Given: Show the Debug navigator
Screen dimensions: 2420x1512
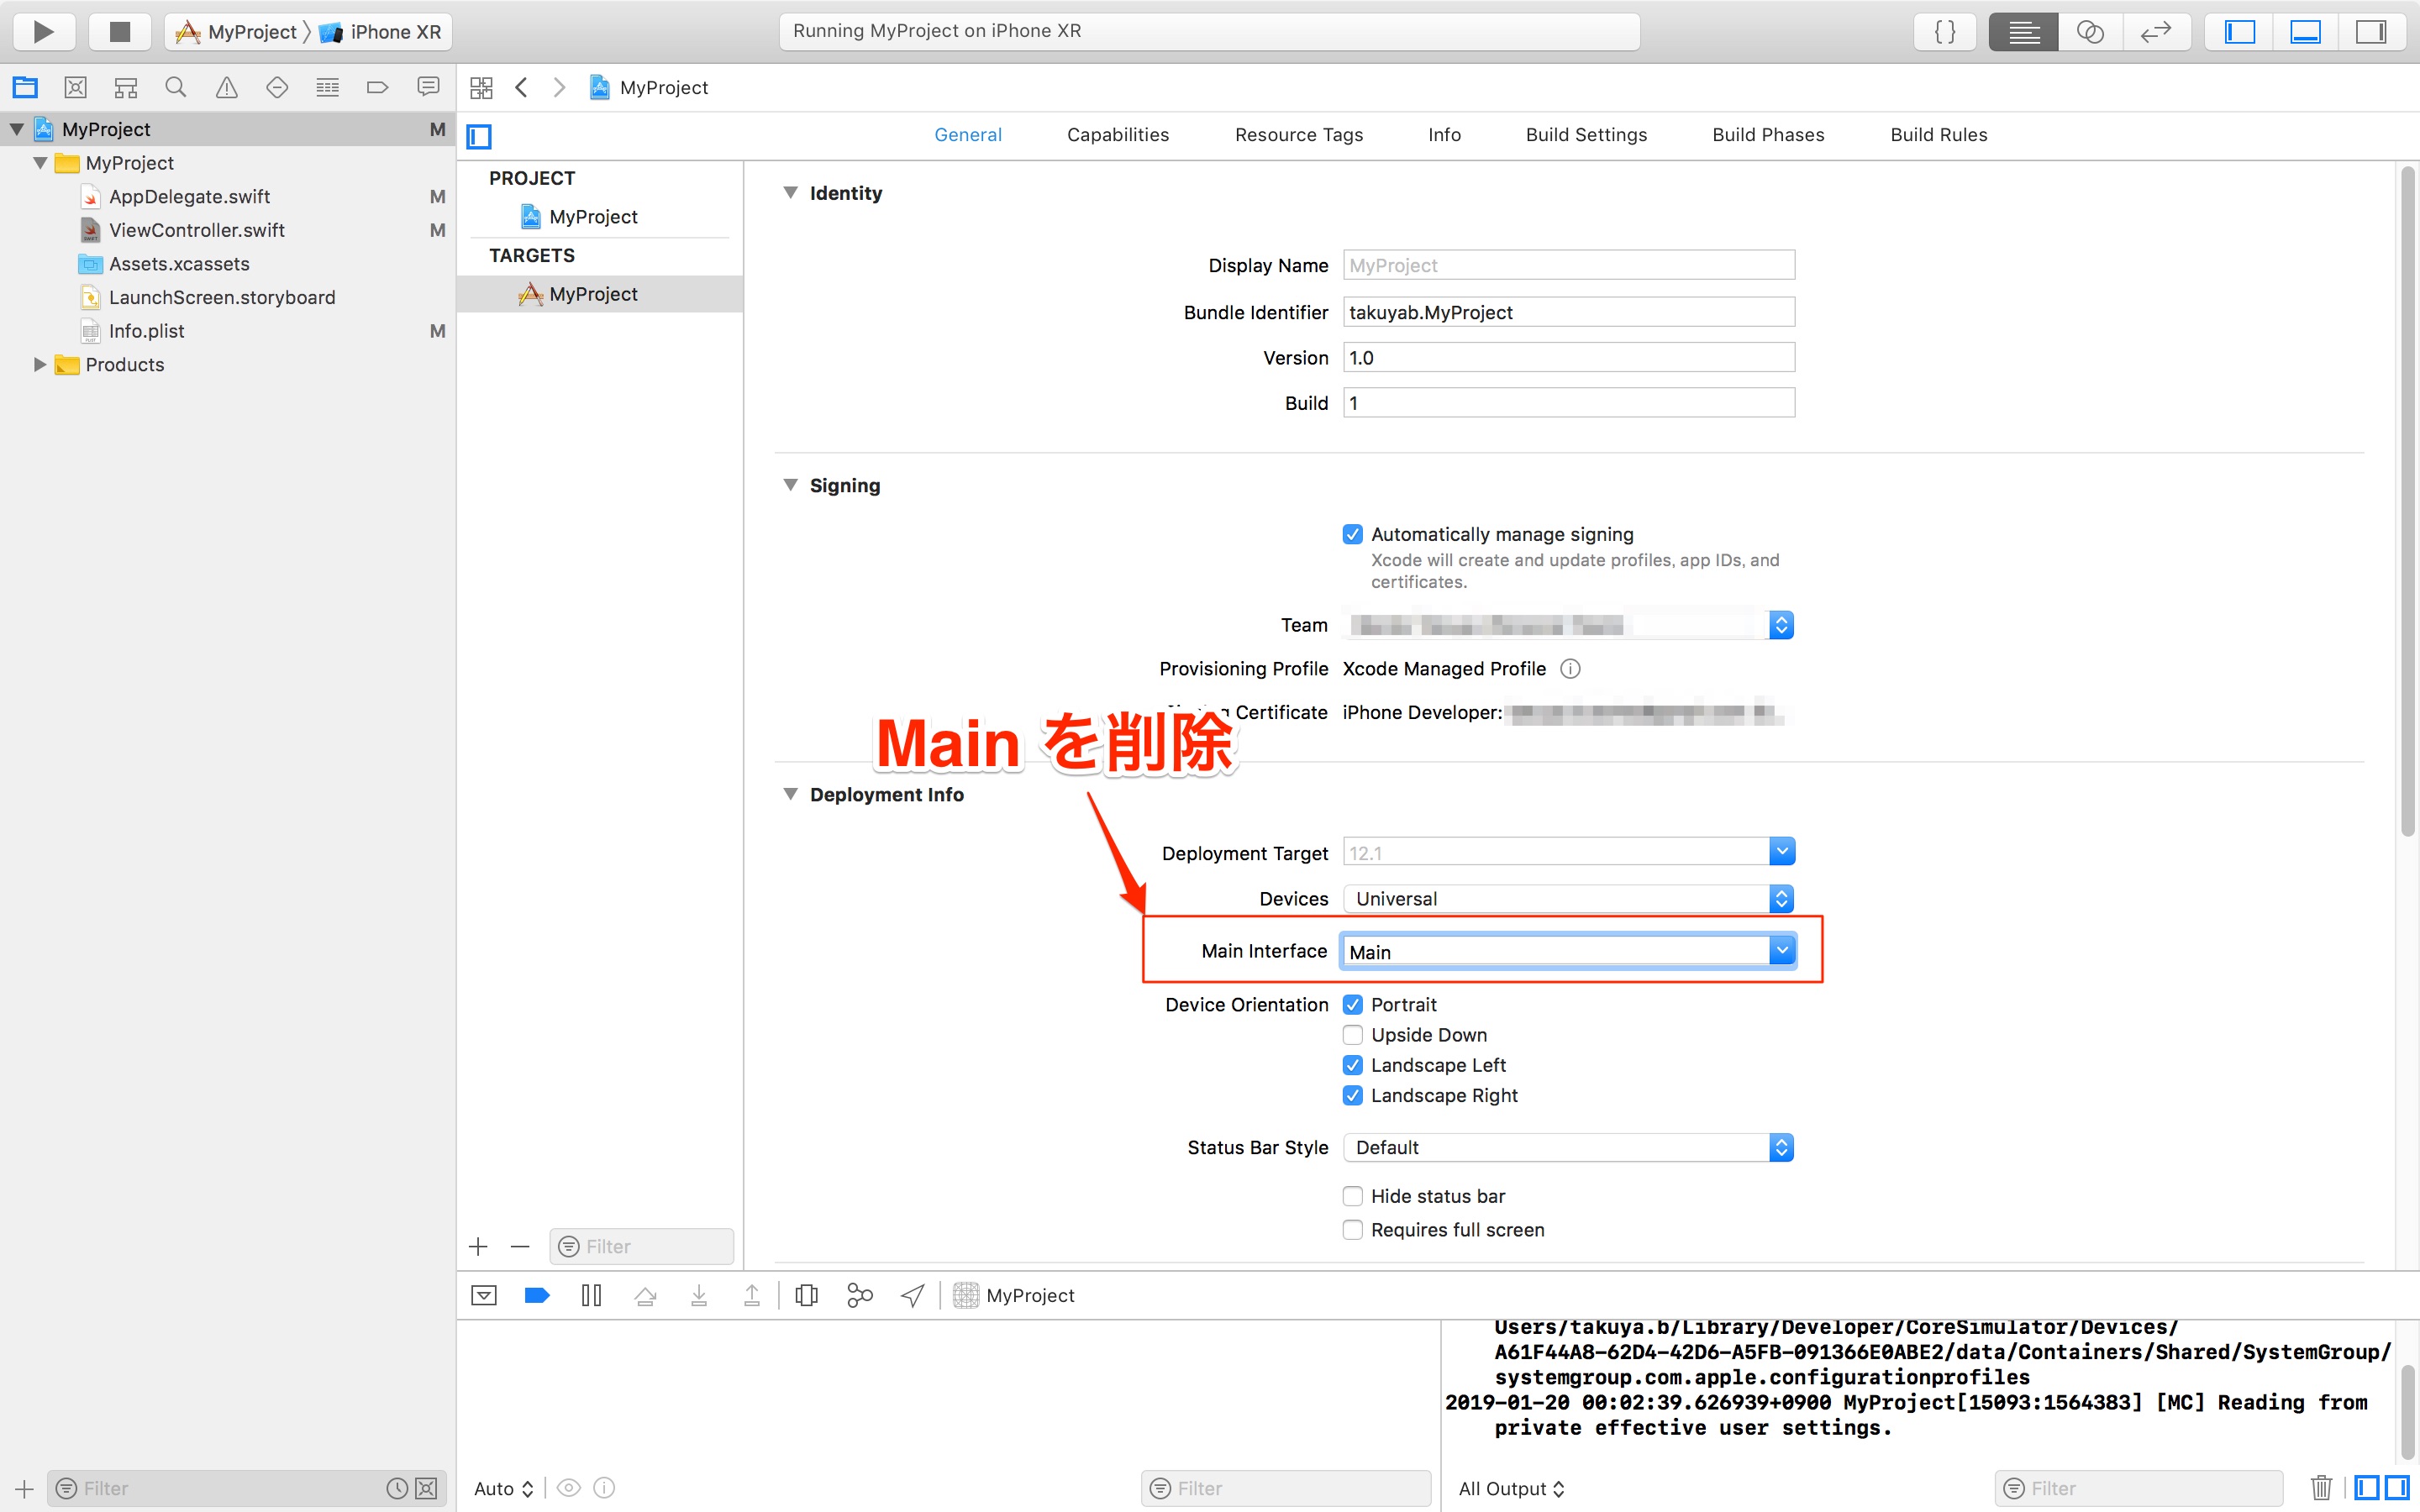Looking at the screenshot, I should [x=327, y=88].
